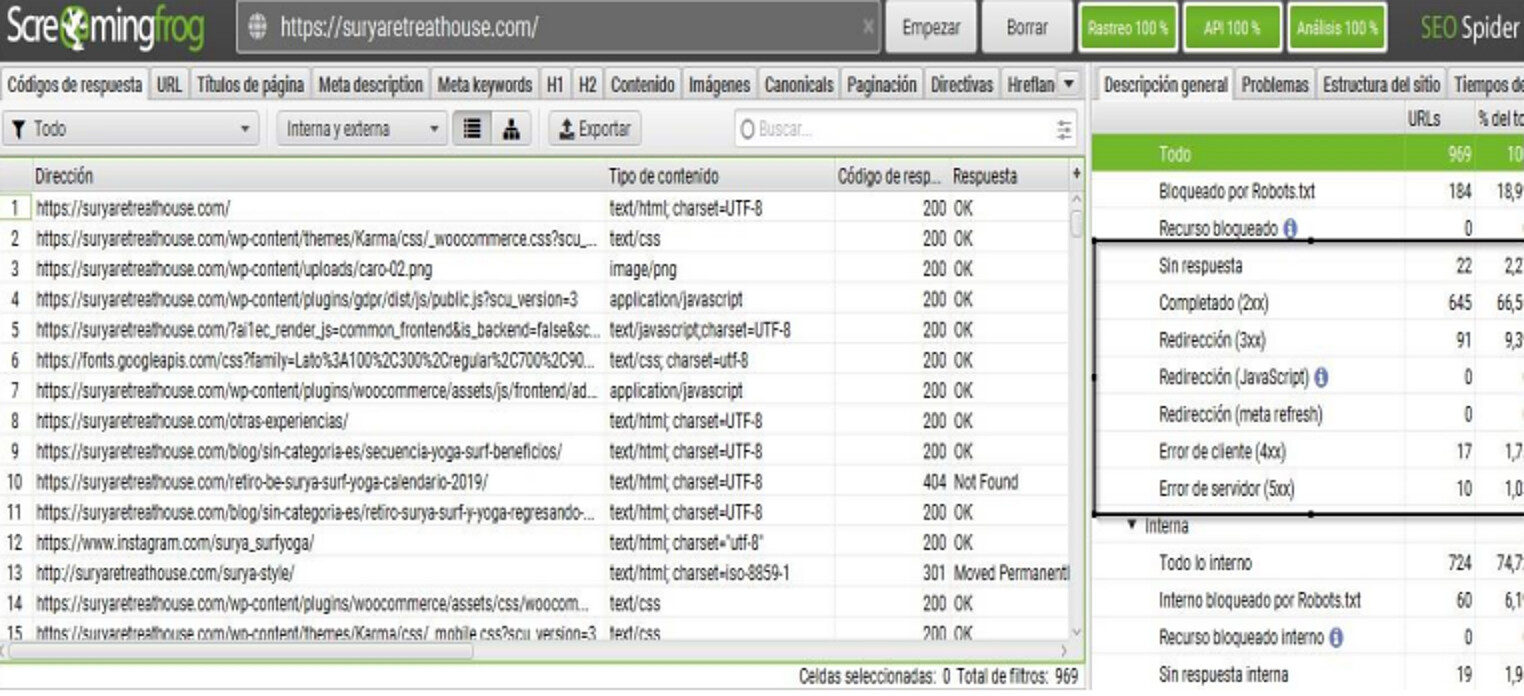The height and width of the screenshot is (696, 1524).
Task: Click the Empezar button
Action: (x=931, y=28)
